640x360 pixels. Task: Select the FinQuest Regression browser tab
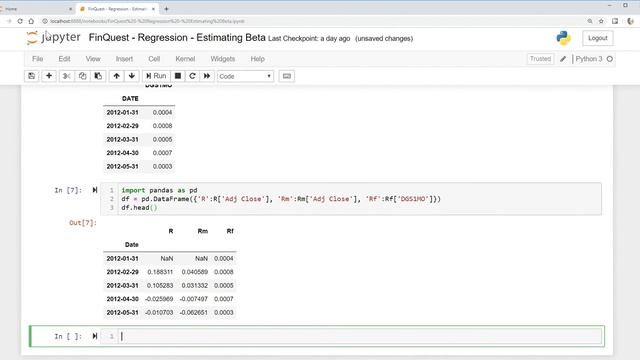tap(116, 9)
